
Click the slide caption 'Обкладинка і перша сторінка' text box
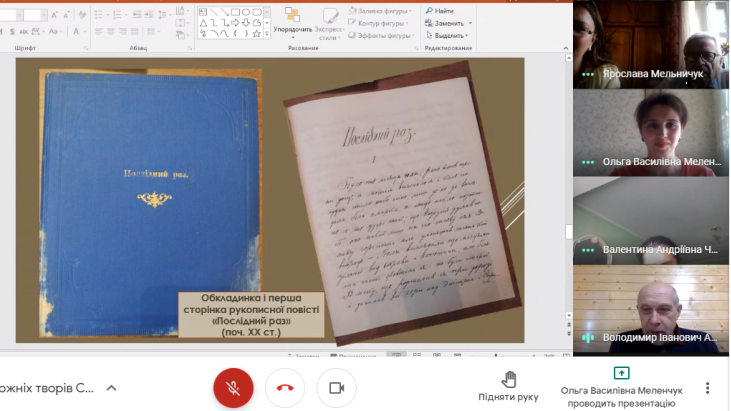(251, 315)
